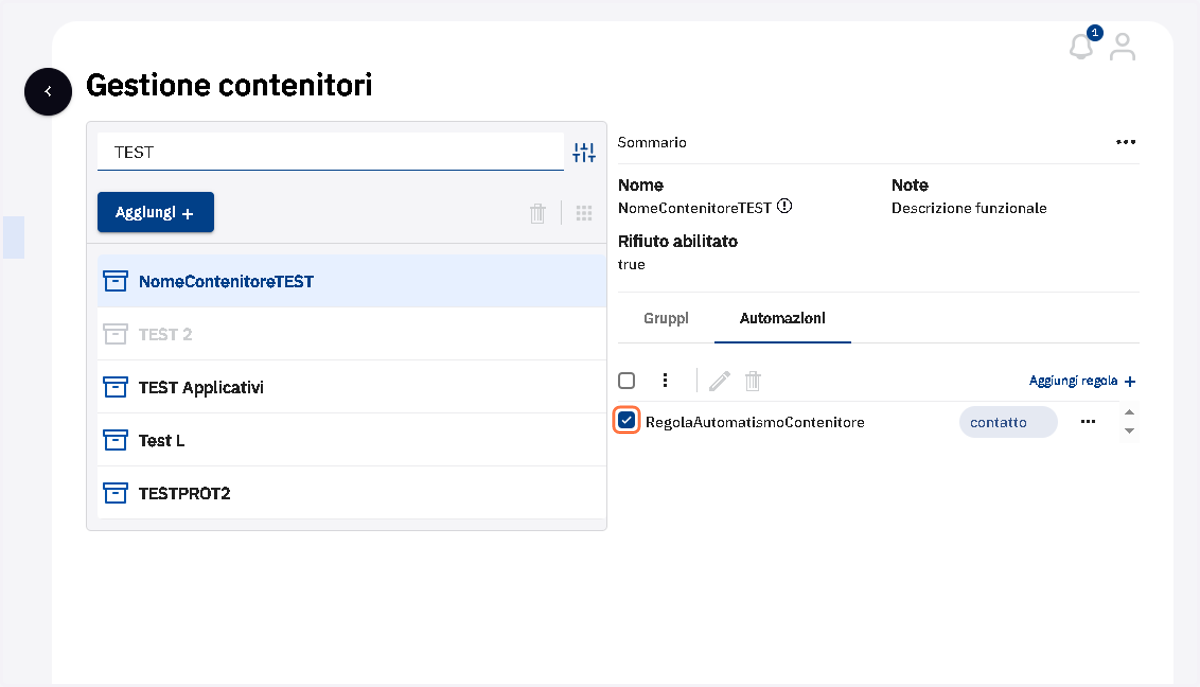1200x687 pixels.
Task: Click the Descrizione funzionale note text
Action: coord(969,208)
